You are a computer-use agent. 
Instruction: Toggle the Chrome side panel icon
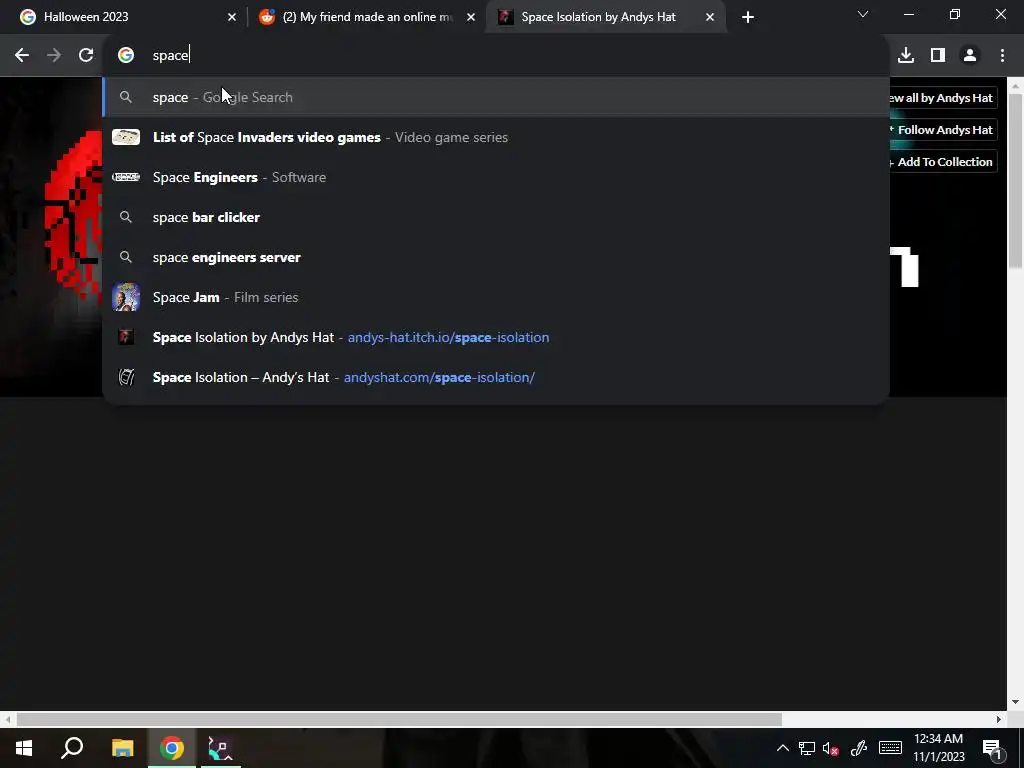938,56
